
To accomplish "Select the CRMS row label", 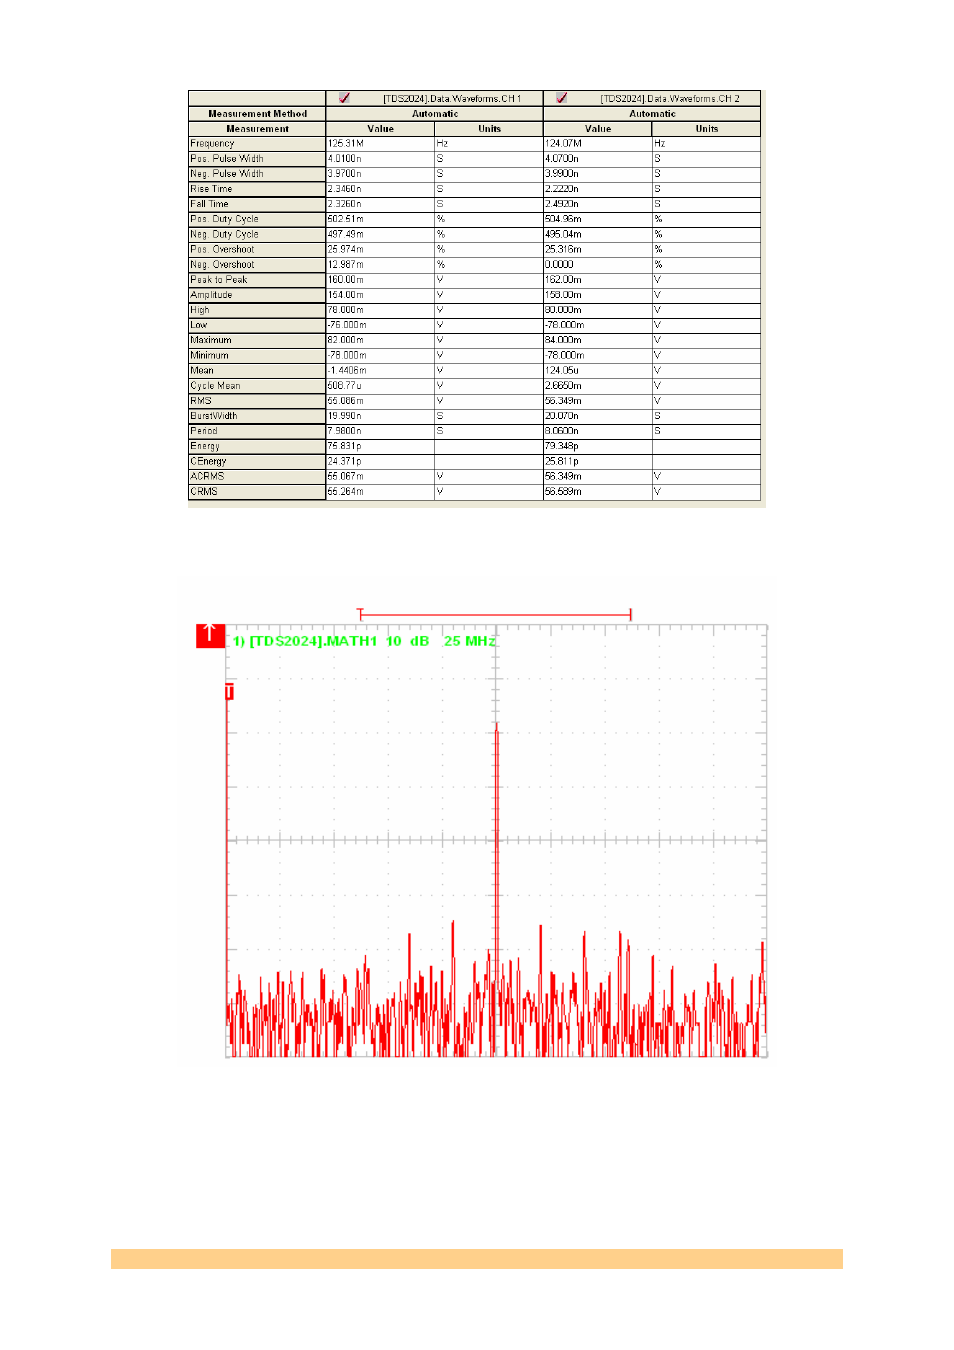I will 257,491.
